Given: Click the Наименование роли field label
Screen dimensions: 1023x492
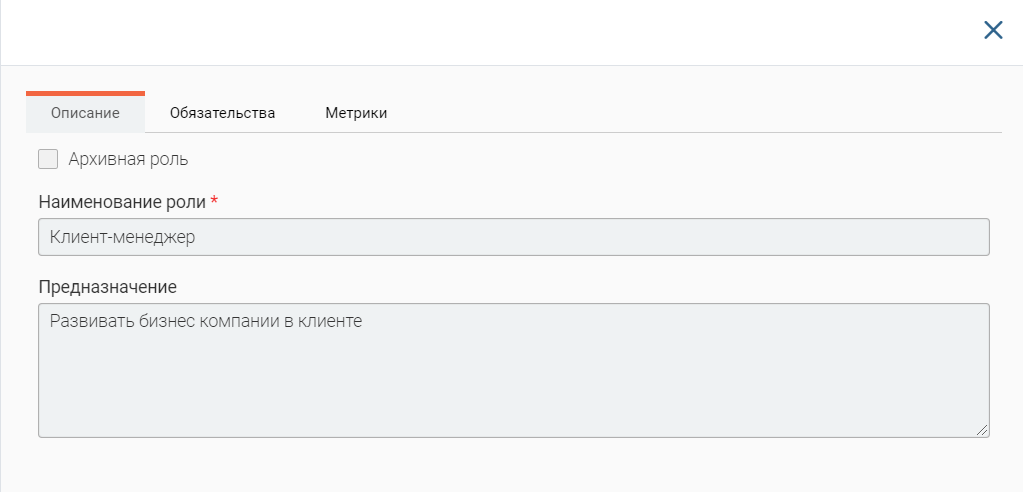Looking at the screenshot, I should [x=122, y=202].
